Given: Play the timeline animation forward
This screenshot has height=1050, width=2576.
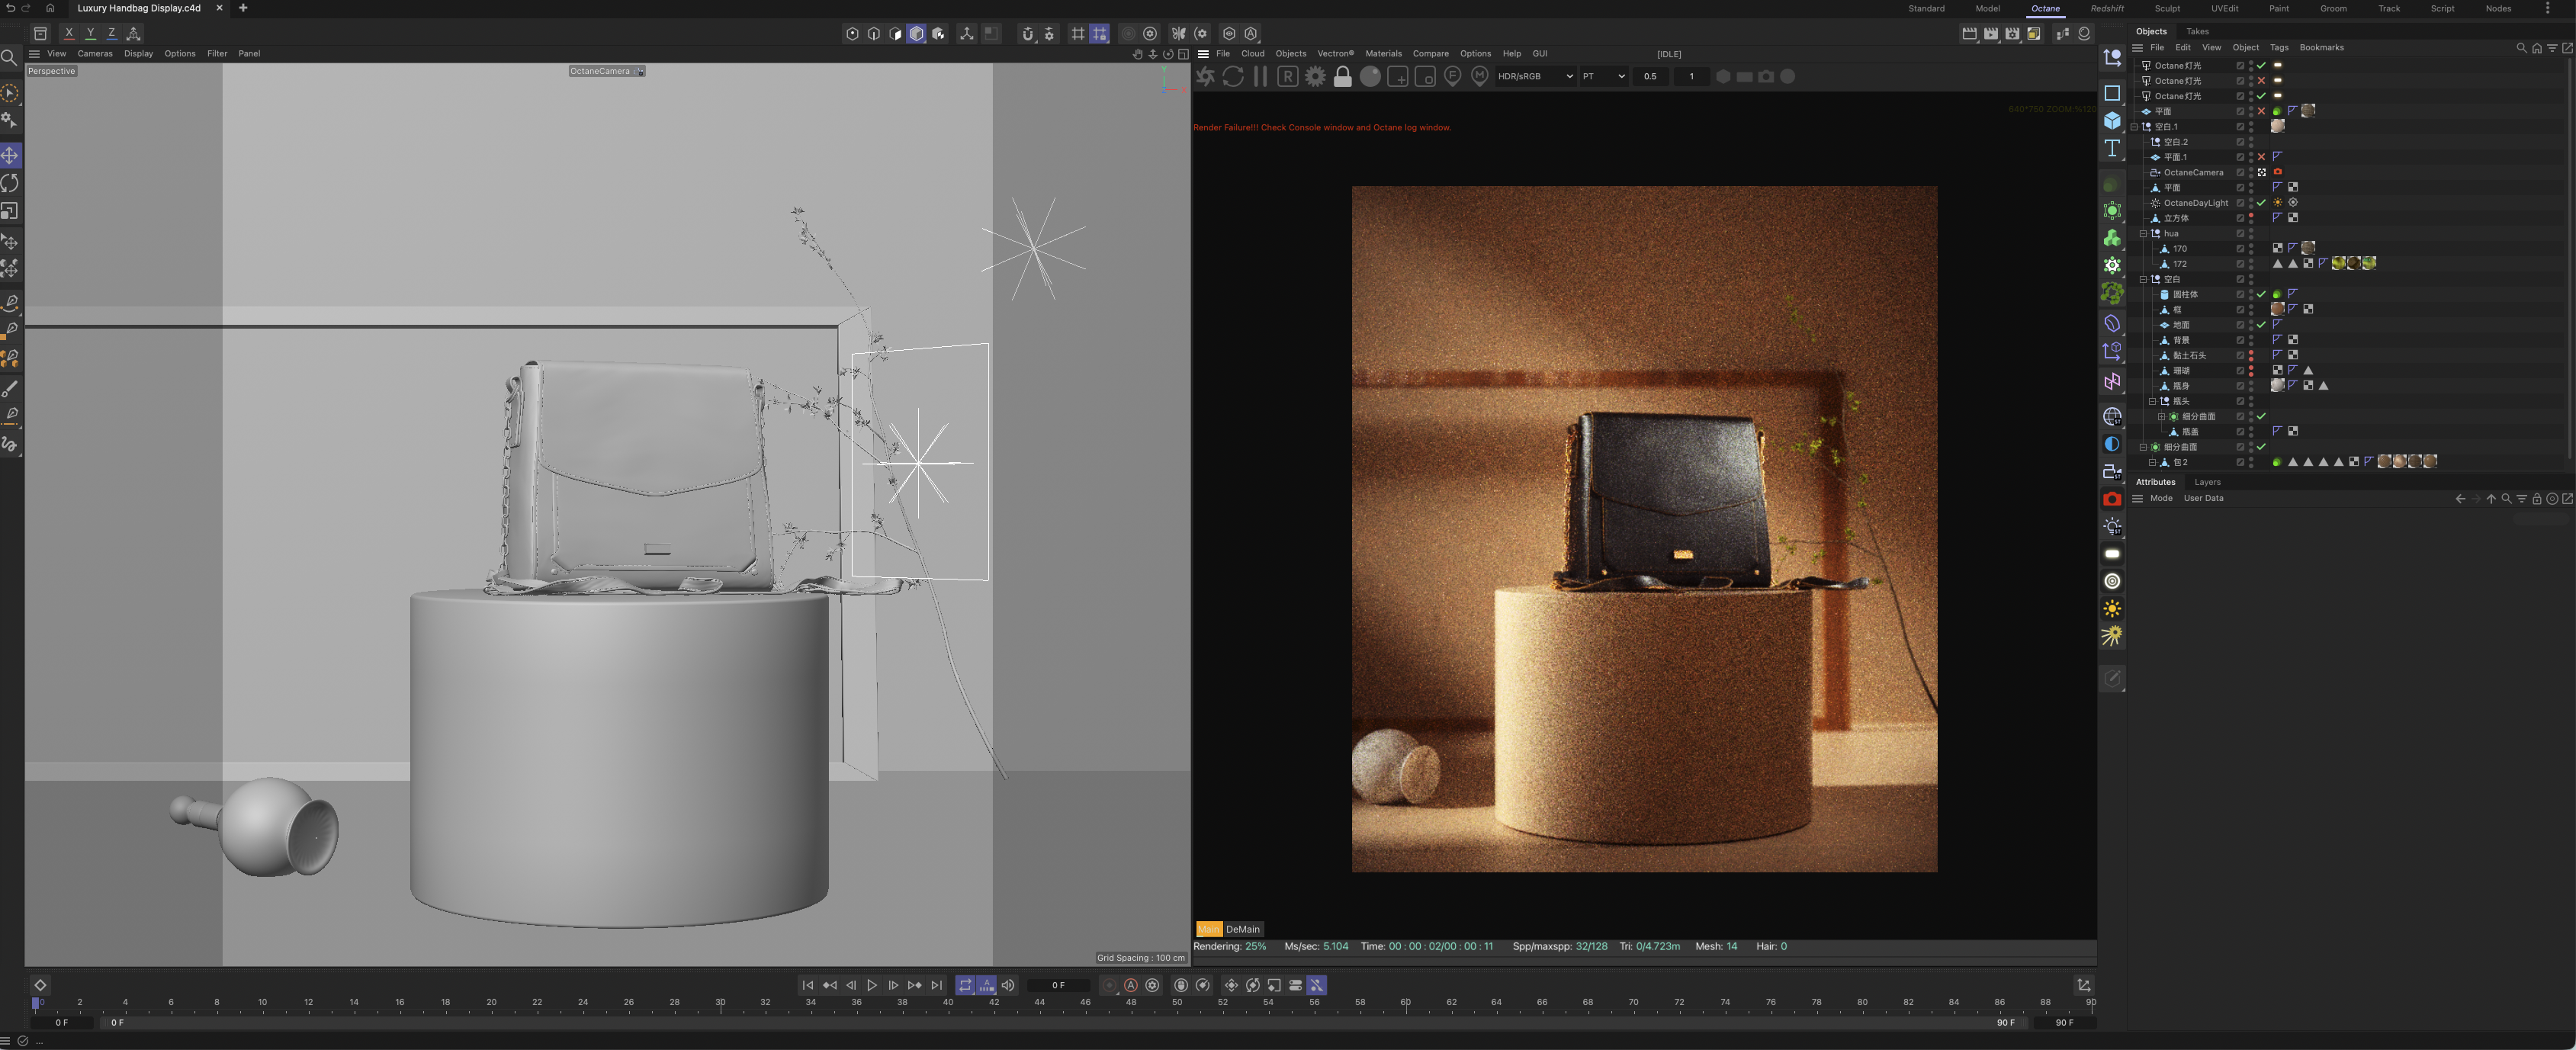Looking at the screenshot, I should click(872, 985).
